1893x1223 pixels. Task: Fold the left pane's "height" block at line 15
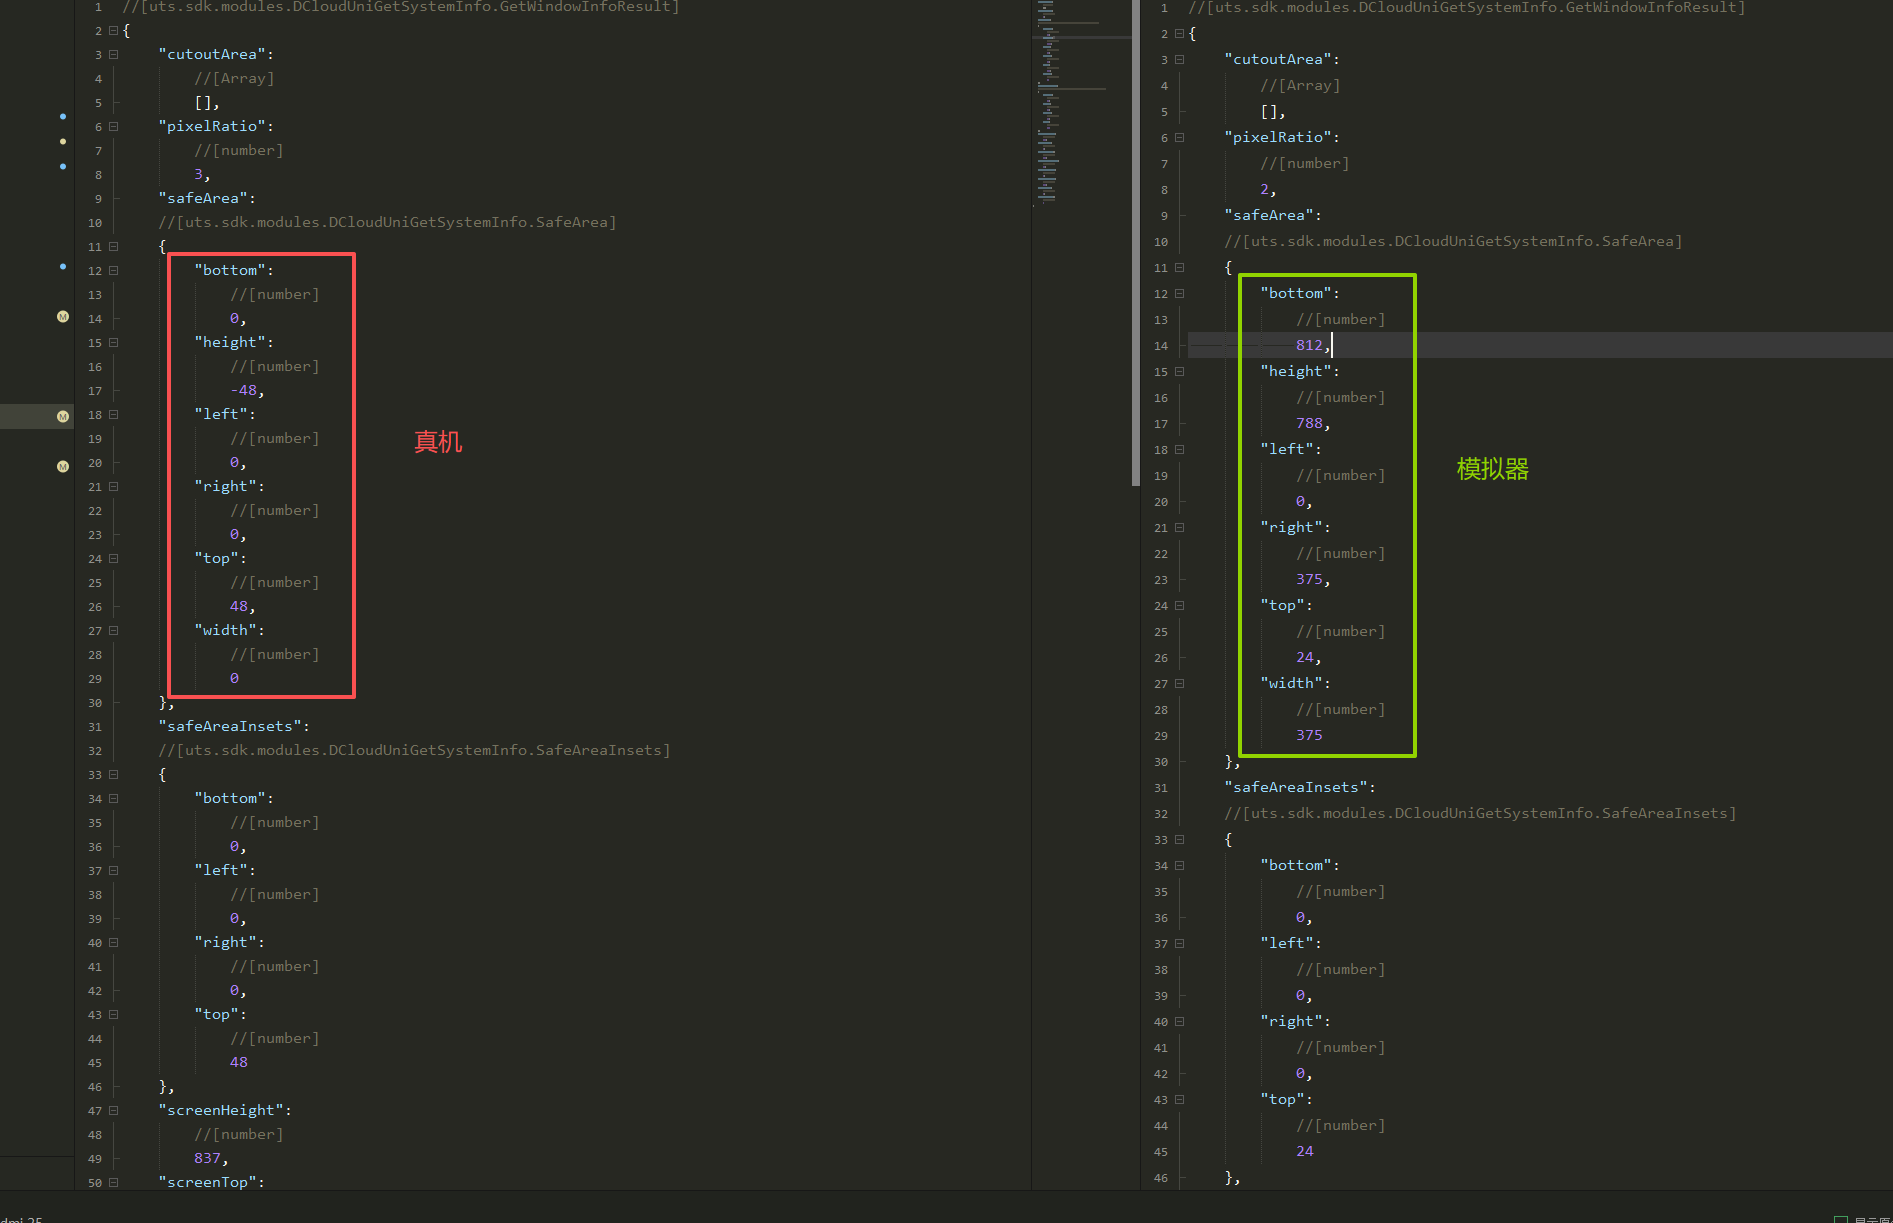coord(114,343)
